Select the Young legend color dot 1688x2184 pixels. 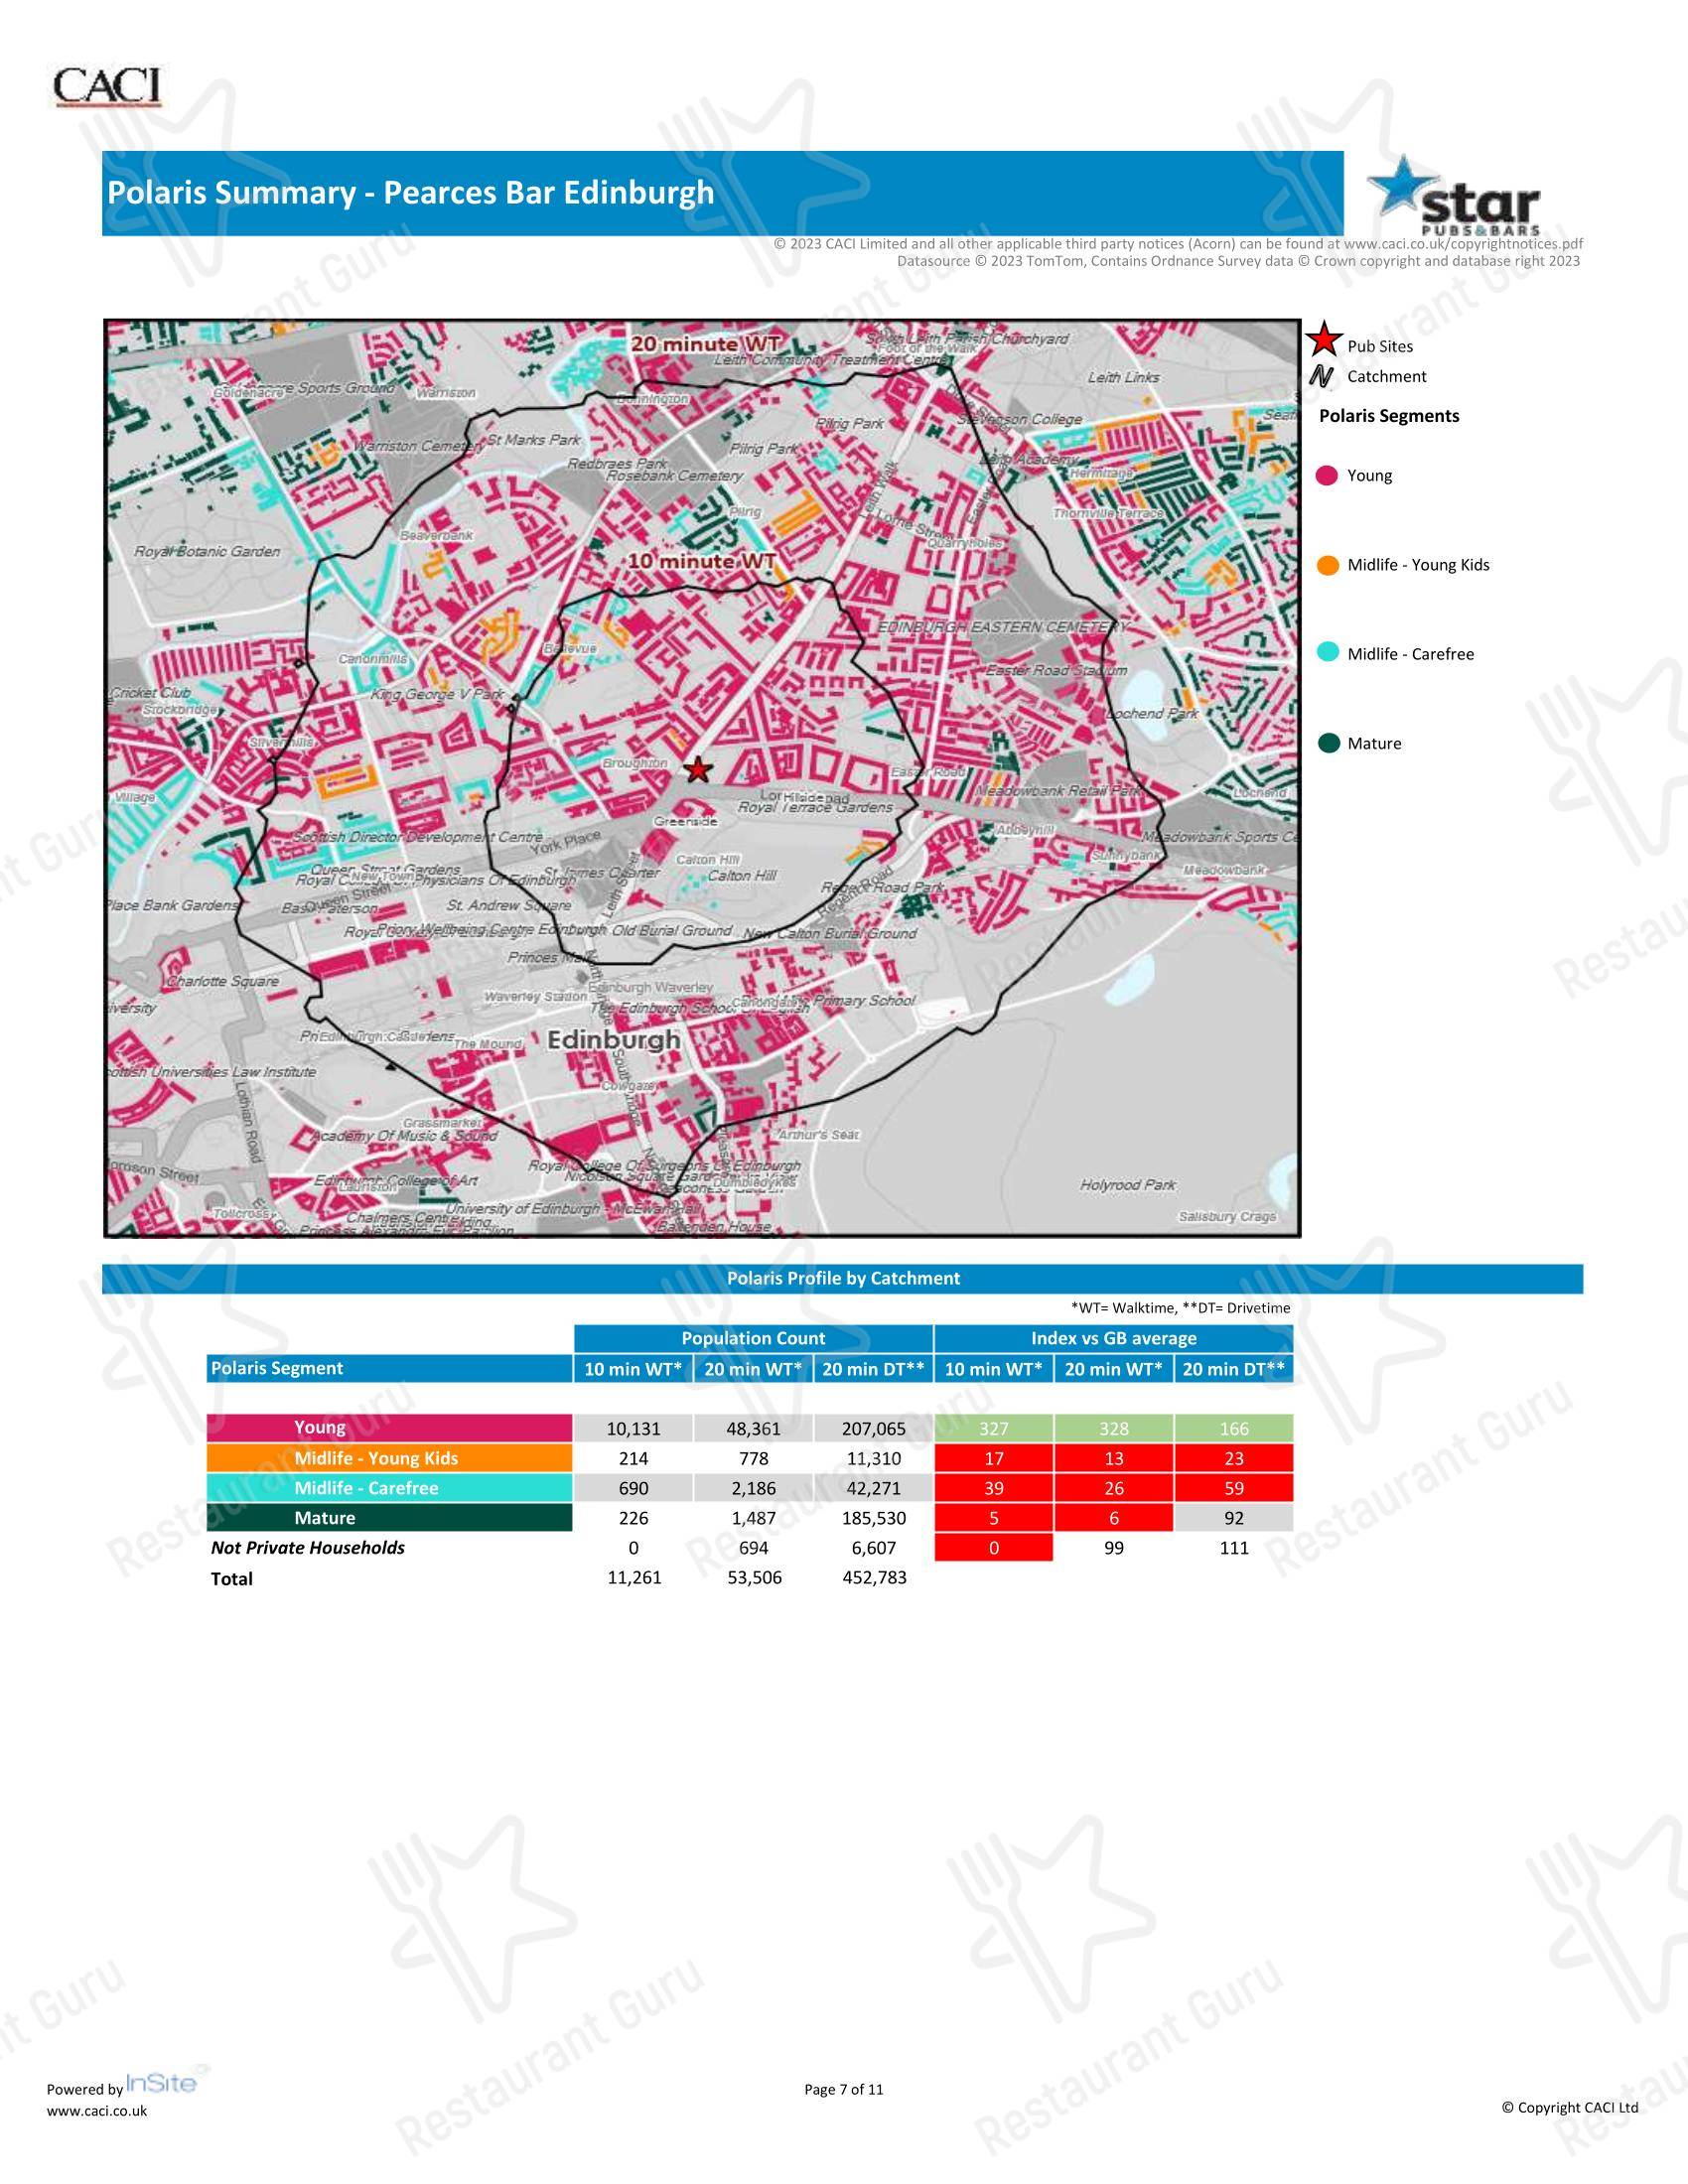pyautogui.click(x=1327, y=476)
